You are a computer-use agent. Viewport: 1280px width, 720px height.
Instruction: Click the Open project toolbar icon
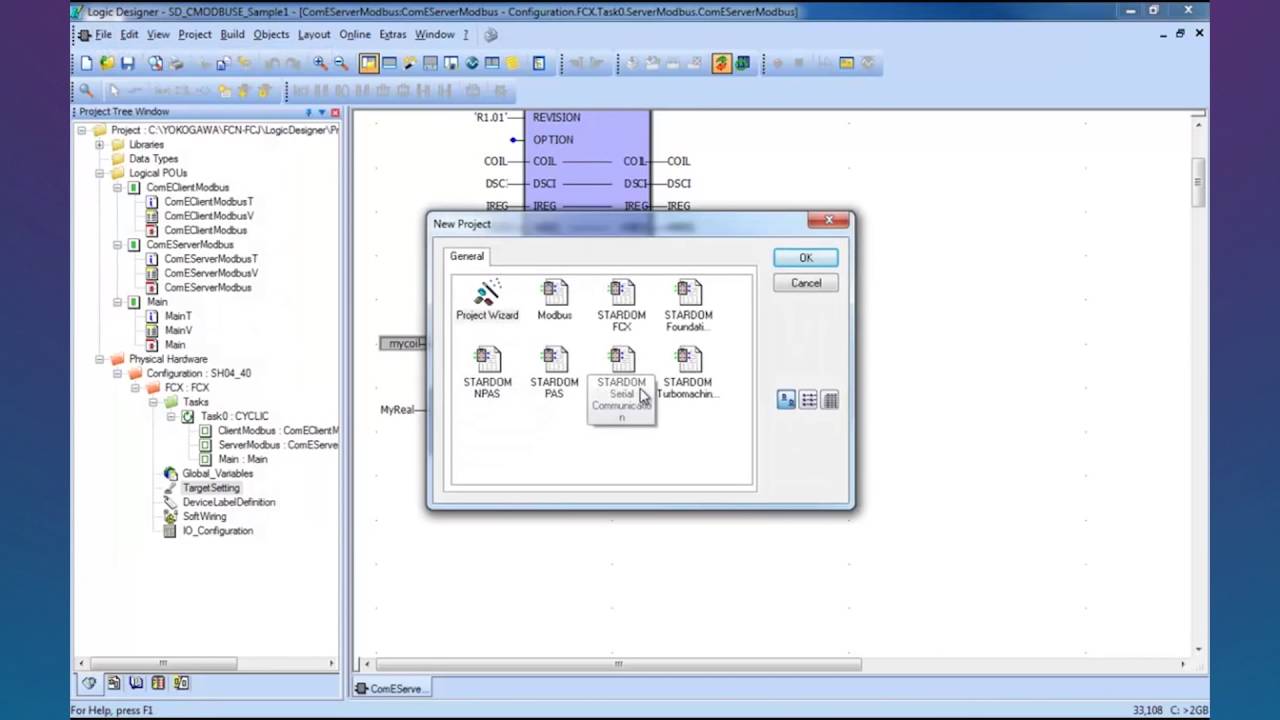pos(107,63)
